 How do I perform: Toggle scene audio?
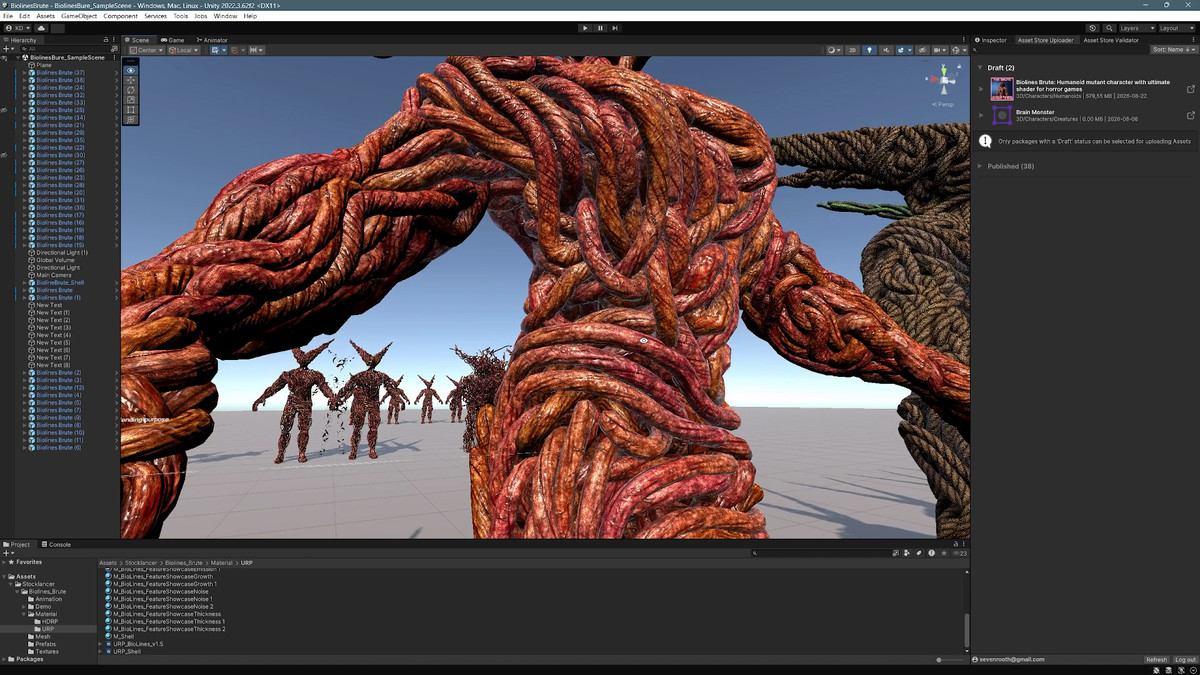(886, 50)
